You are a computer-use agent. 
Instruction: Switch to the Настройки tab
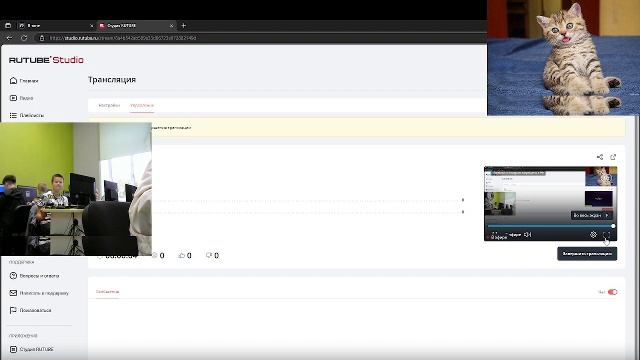(109, 105)
